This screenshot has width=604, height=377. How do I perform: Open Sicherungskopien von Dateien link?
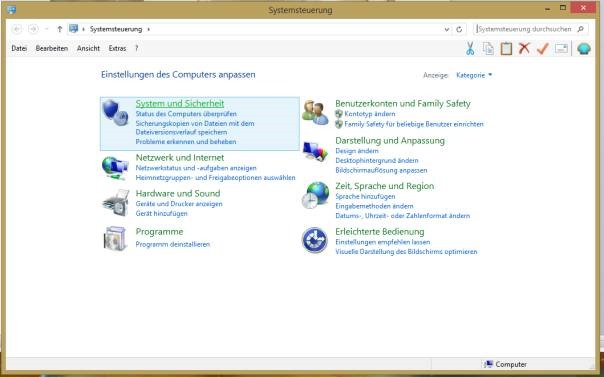pyautogui.click(x=195, y=128)
